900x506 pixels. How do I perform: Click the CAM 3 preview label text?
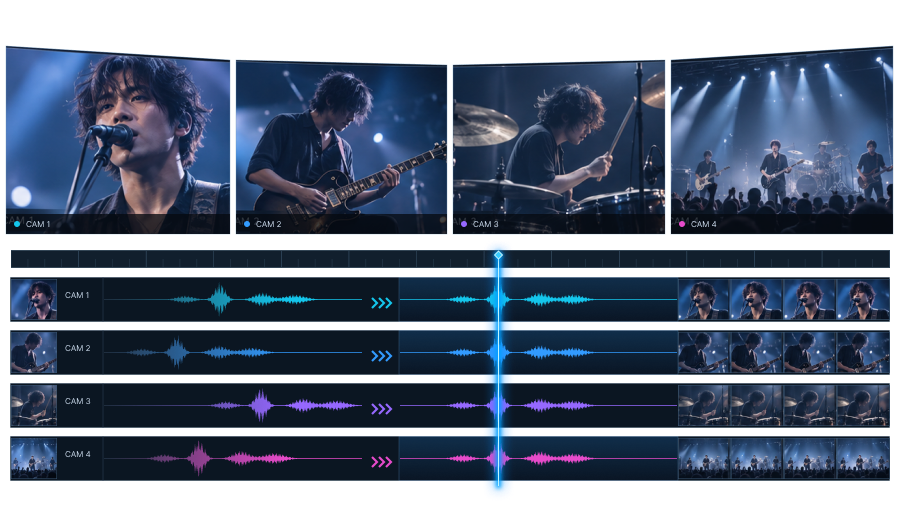tap(486, 224)
